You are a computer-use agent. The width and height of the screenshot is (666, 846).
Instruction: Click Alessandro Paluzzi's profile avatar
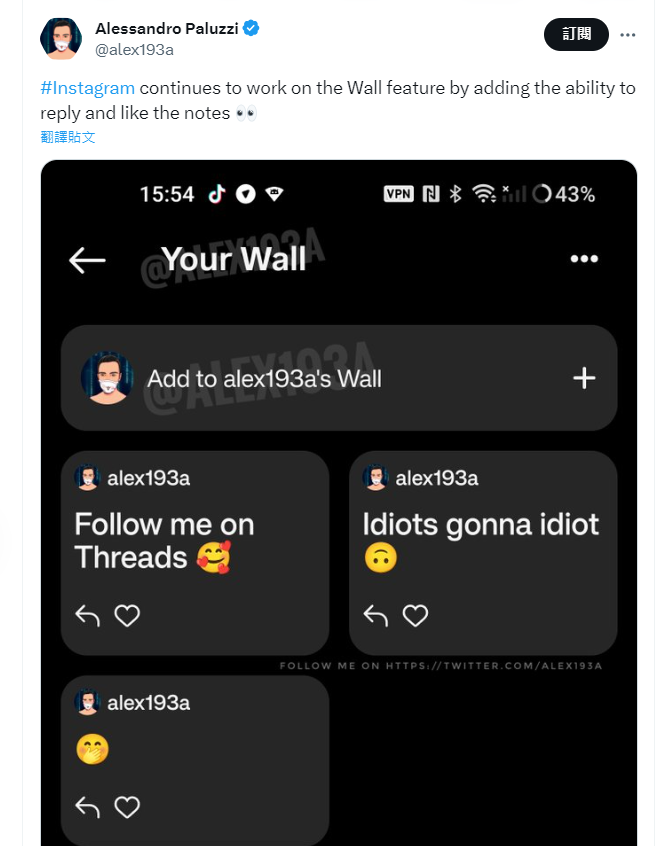pos(61,38)
